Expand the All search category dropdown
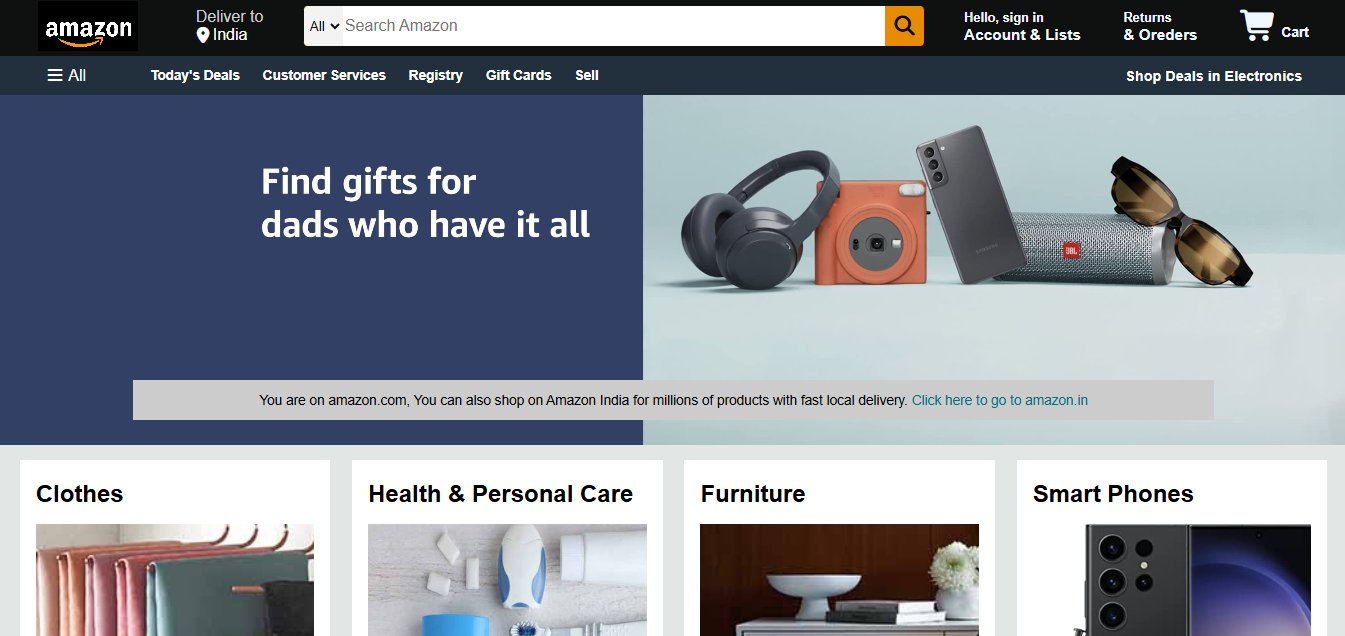Image resolution: width=1345 pixels, height=636 pixels. [x=324, y=26]
